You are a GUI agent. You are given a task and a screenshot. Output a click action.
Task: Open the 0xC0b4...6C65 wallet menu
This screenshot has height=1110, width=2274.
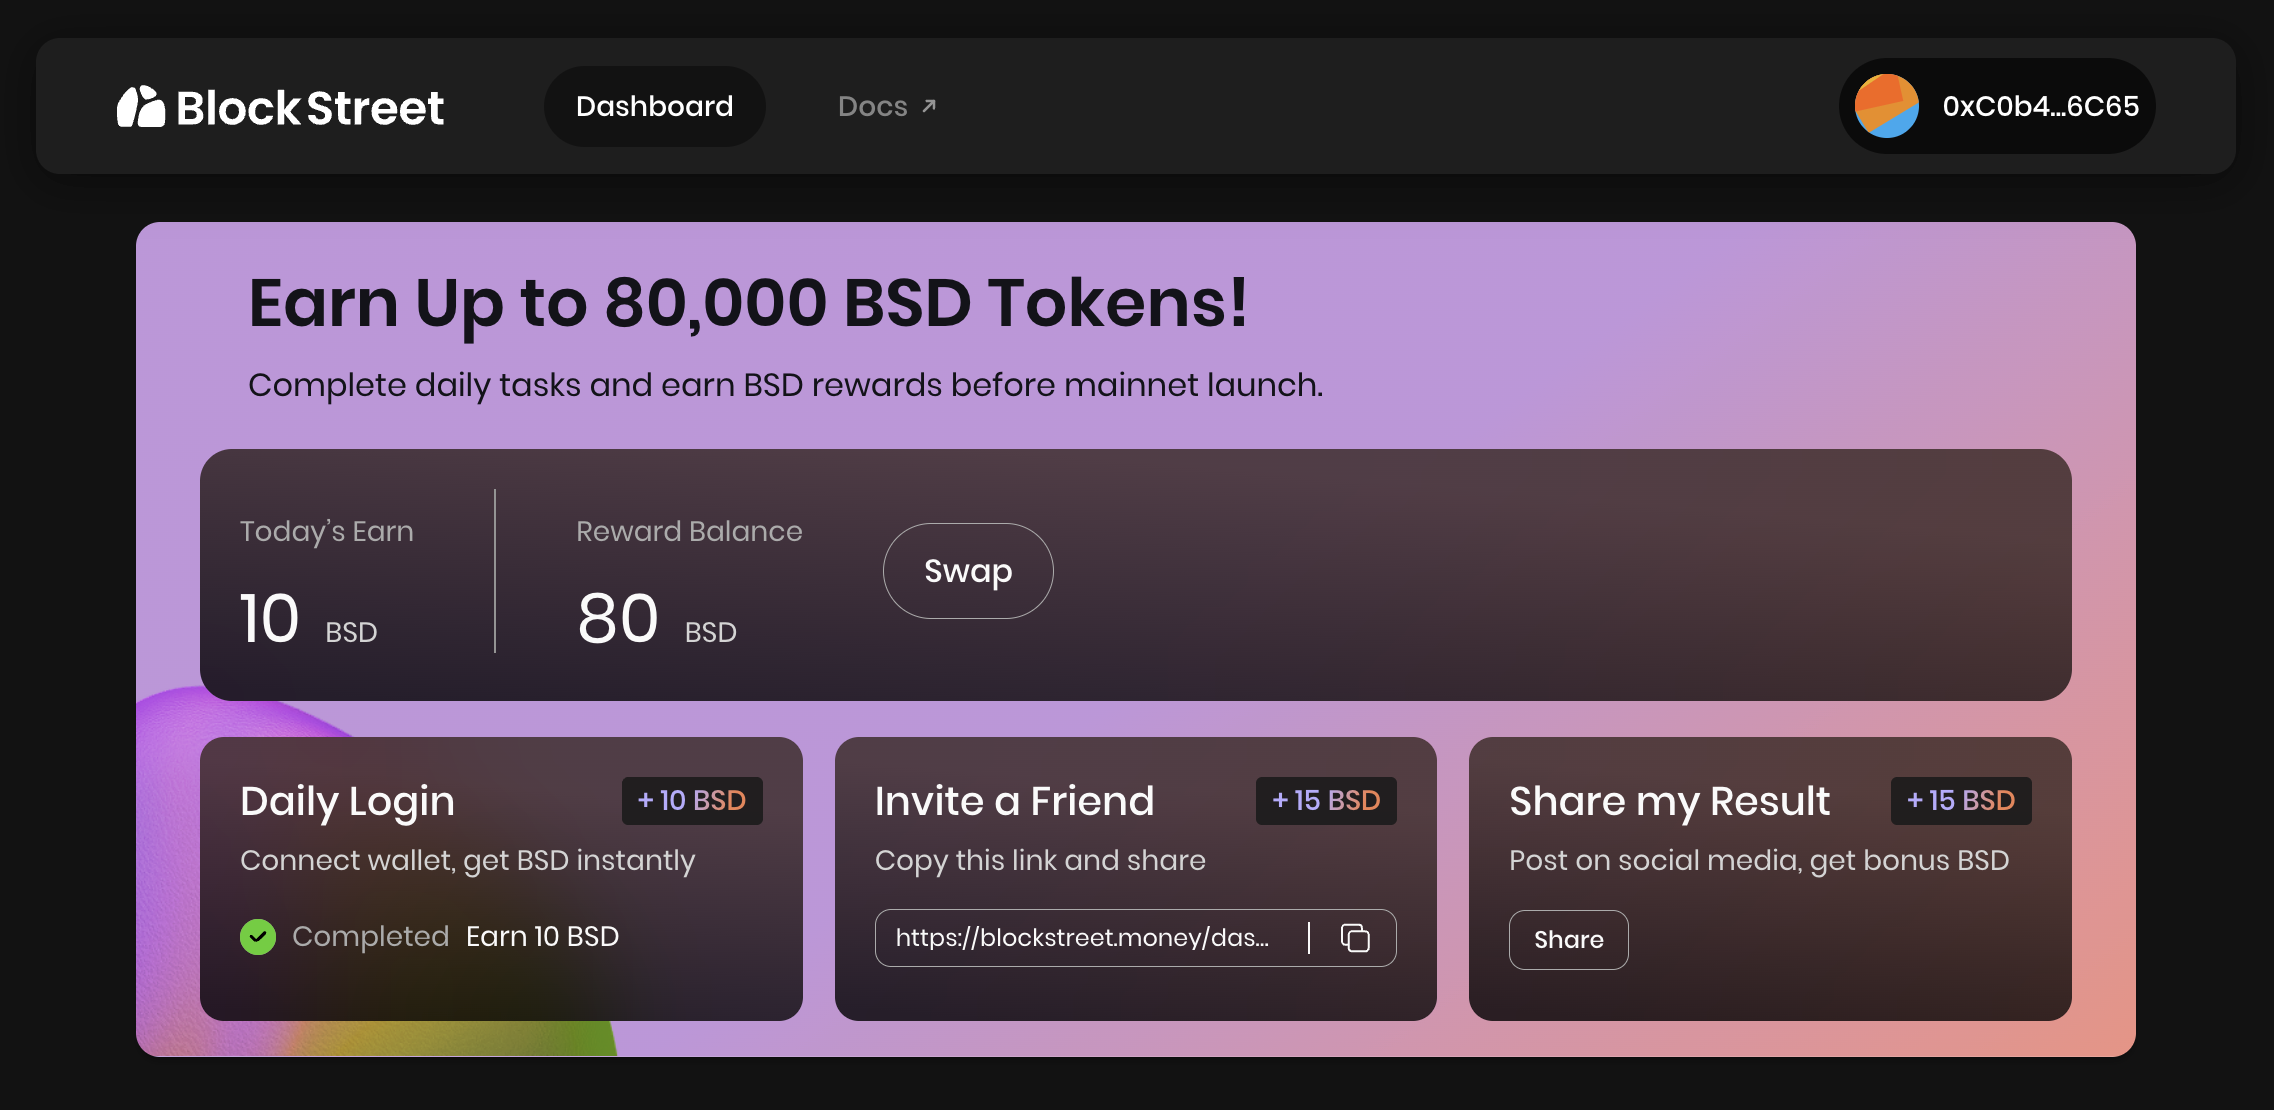pyautogui.click(x=2040, y=106)
